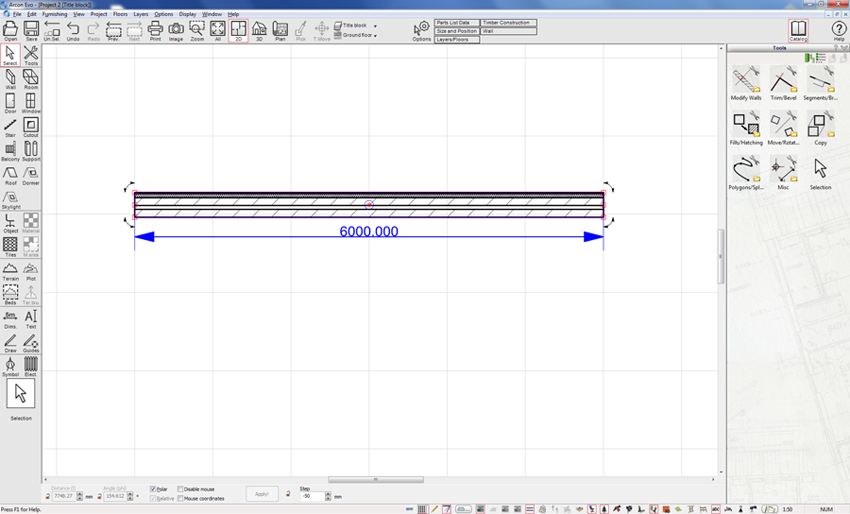Viewport: 850px width, 514px height.
Task: Toggle the Polar checkbox
Action: point(153,489)
